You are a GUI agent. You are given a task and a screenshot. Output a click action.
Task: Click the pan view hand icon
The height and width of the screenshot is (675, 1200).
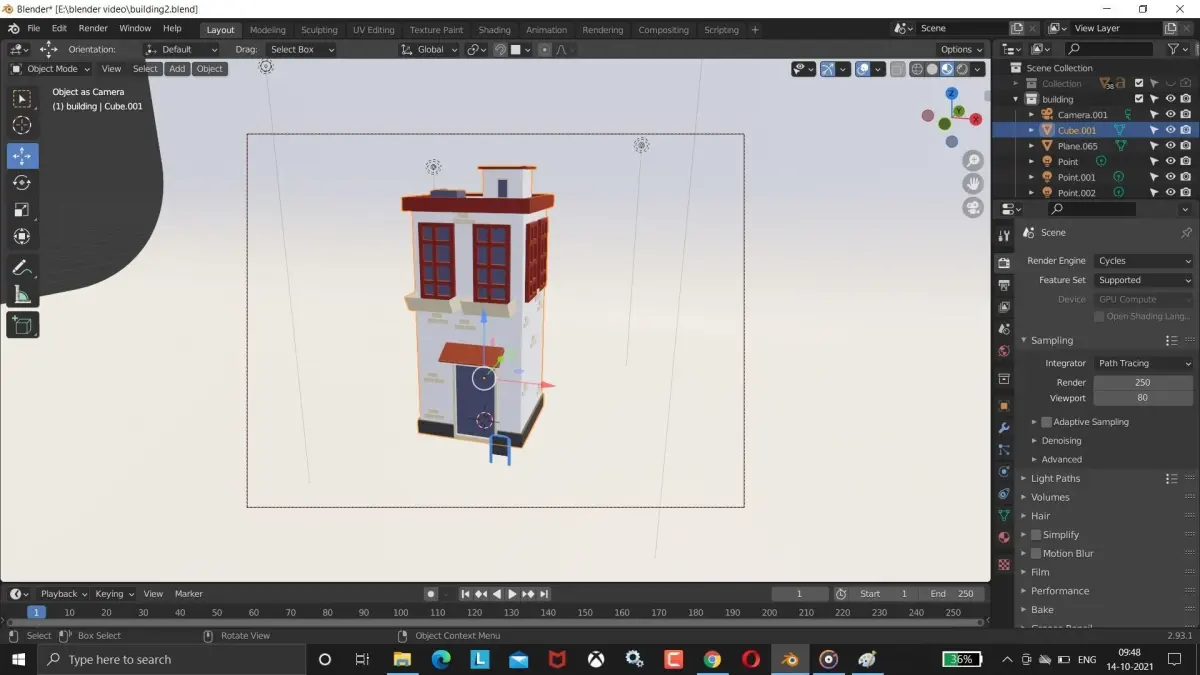click(973, 184)
